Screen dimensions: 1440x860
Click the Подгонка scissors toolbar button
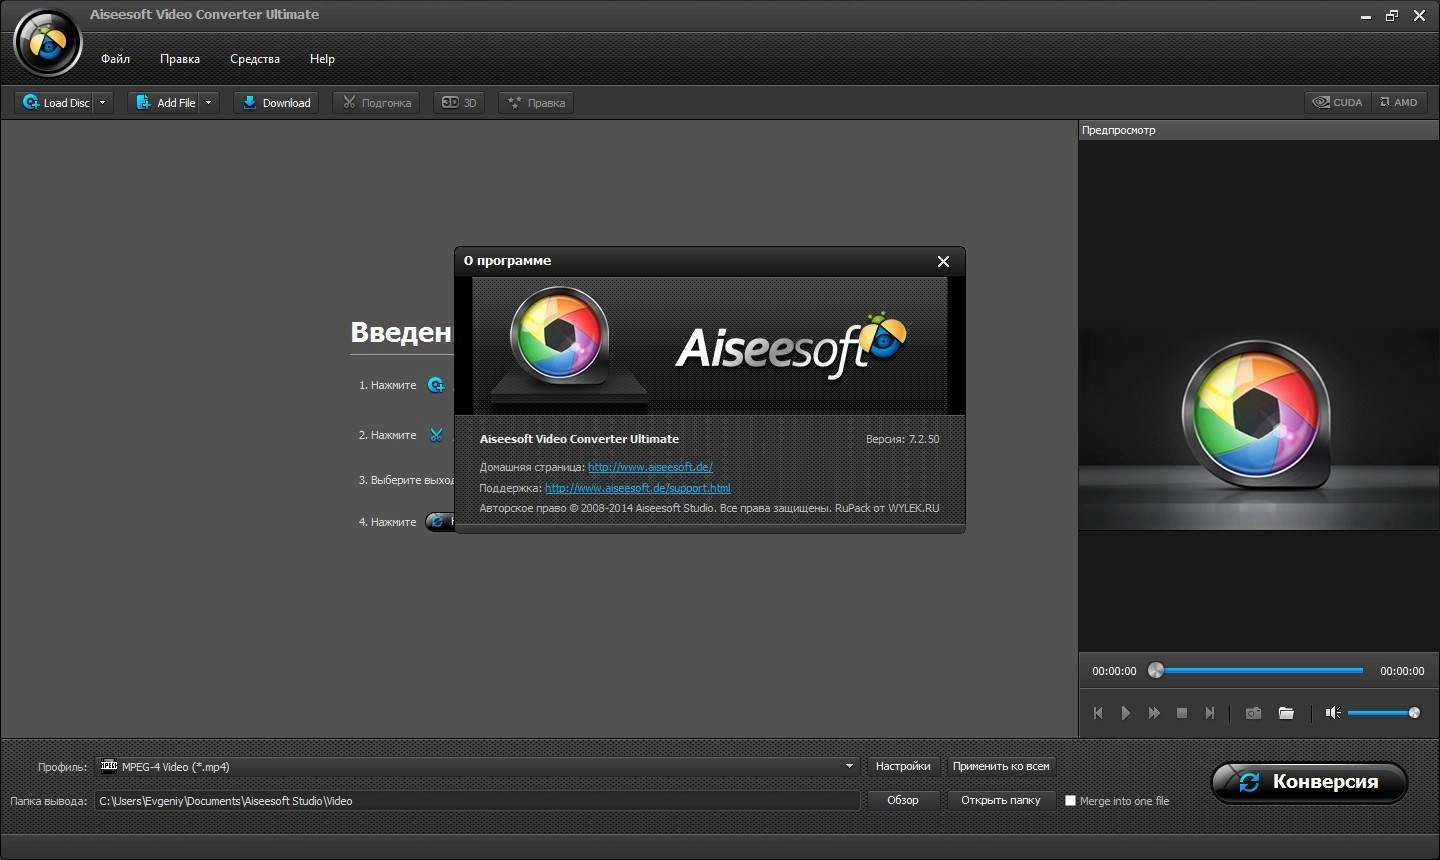tap(376, 102)
